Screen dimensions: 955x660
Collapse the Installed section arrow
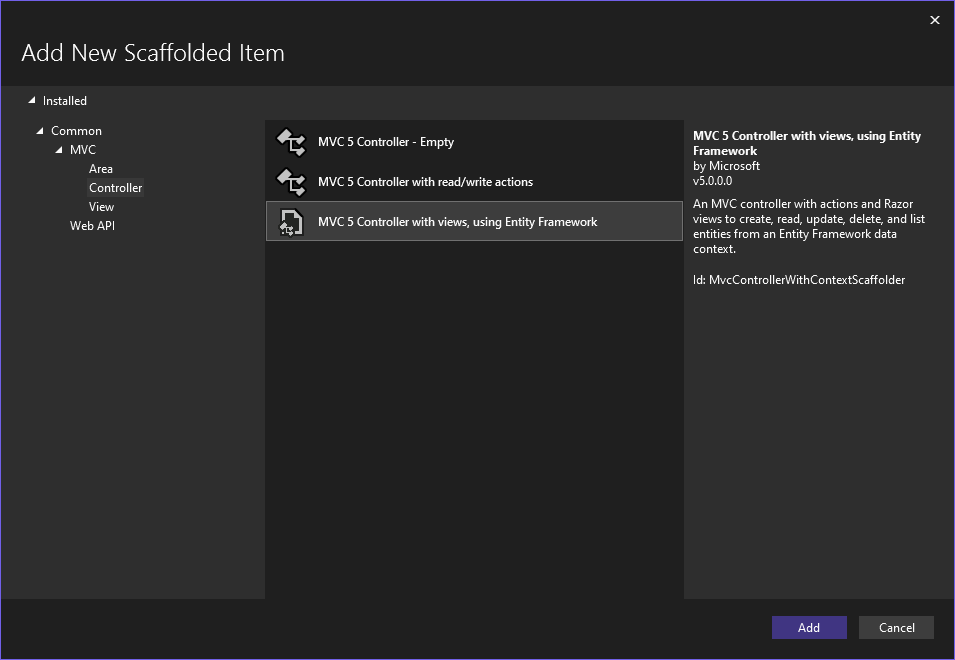[31, 100]
